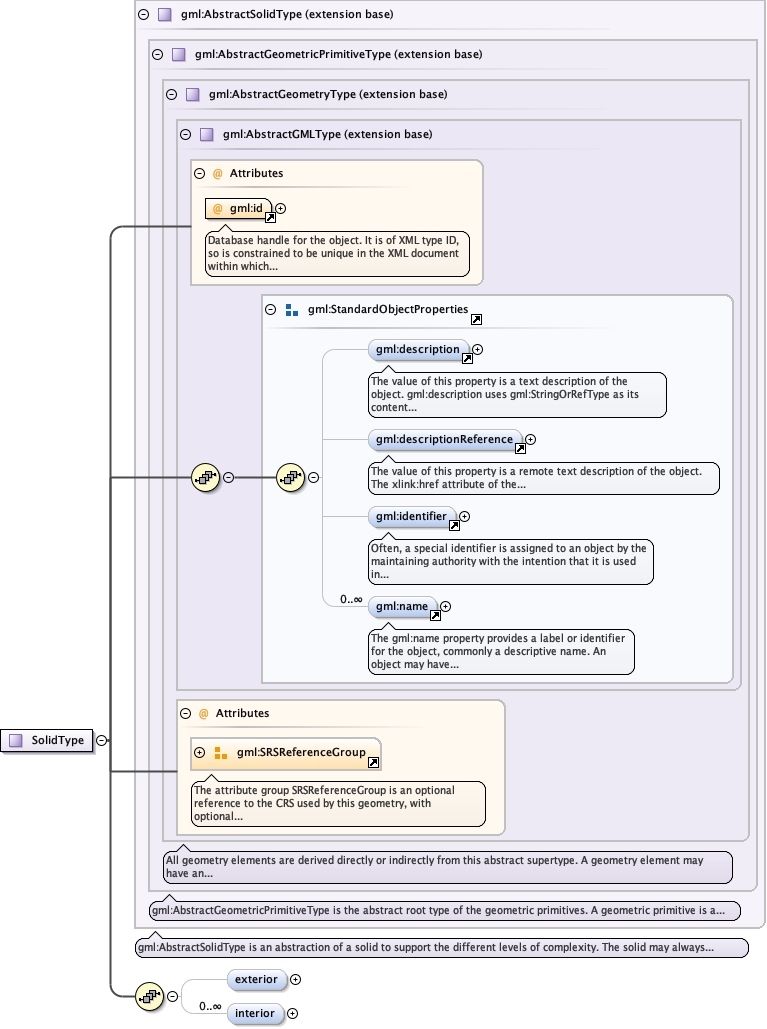Screen dimensions: 767x1029
Task: Collapse Attributes box containing SRSReferenceGroup
Action: [x=186, y=713]
